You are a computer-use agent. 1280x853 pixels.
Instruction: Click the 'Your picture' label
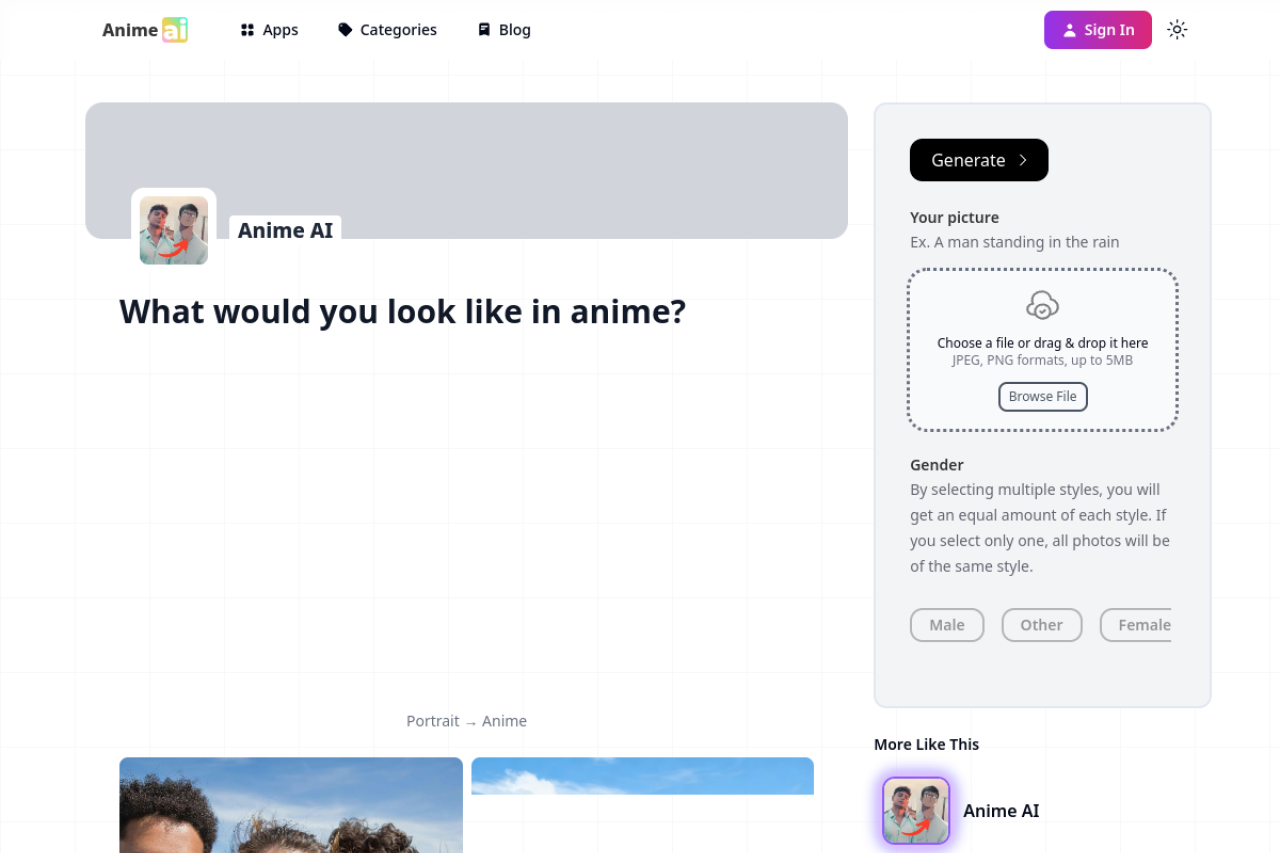click(x=954, y=217)
